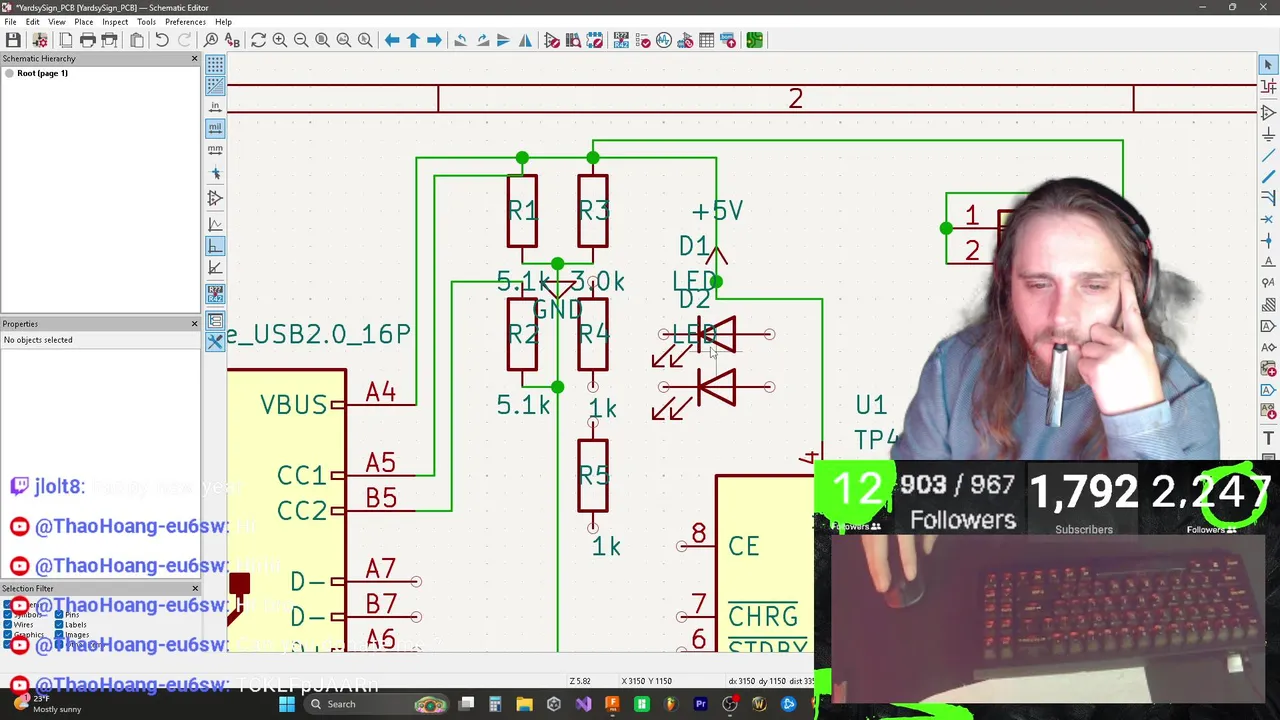Open the Find tool in the toolbar
1280x720 pixels.
pyautogui.click(x=211, y=40)
